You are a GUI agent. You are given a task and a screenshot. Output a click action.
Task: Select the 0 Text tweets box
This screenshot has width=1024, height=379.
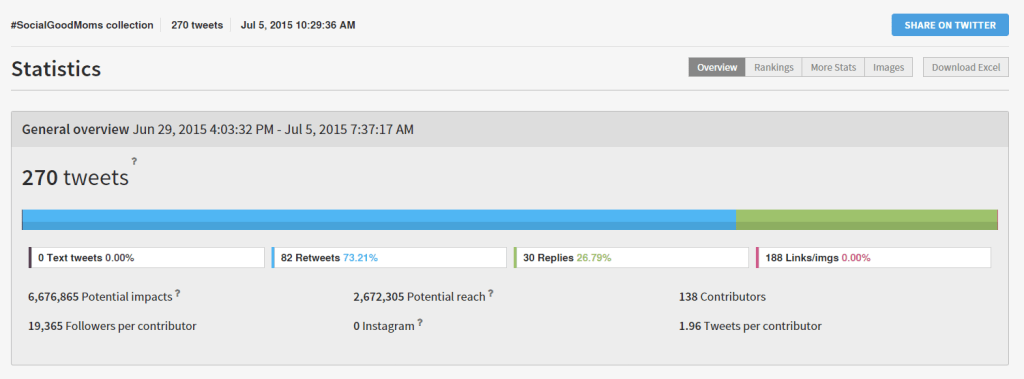(x=146, y=257)
